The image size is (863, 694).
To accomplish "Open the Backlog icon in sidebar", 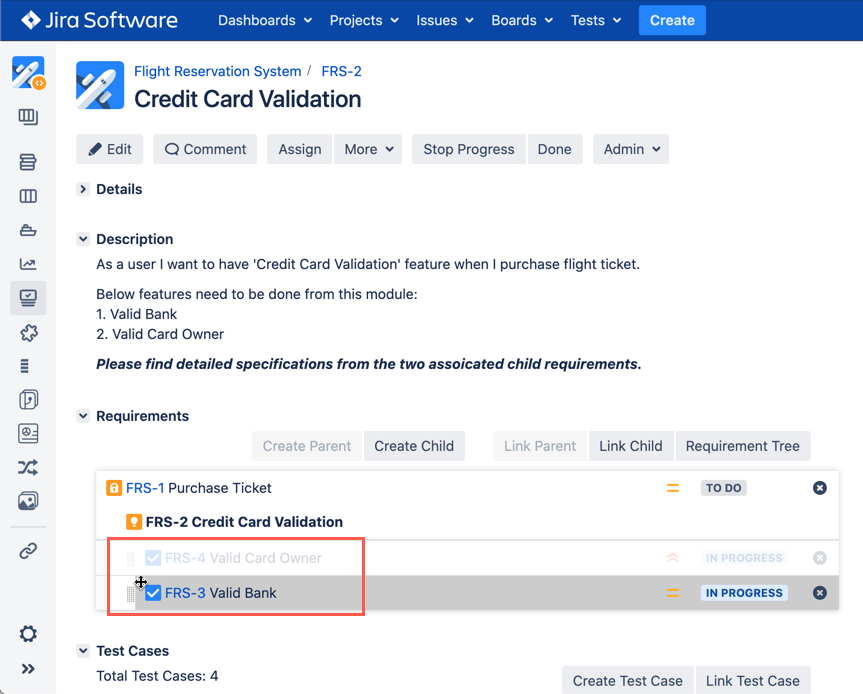I will pyautogui.click(x=28, y=162).
